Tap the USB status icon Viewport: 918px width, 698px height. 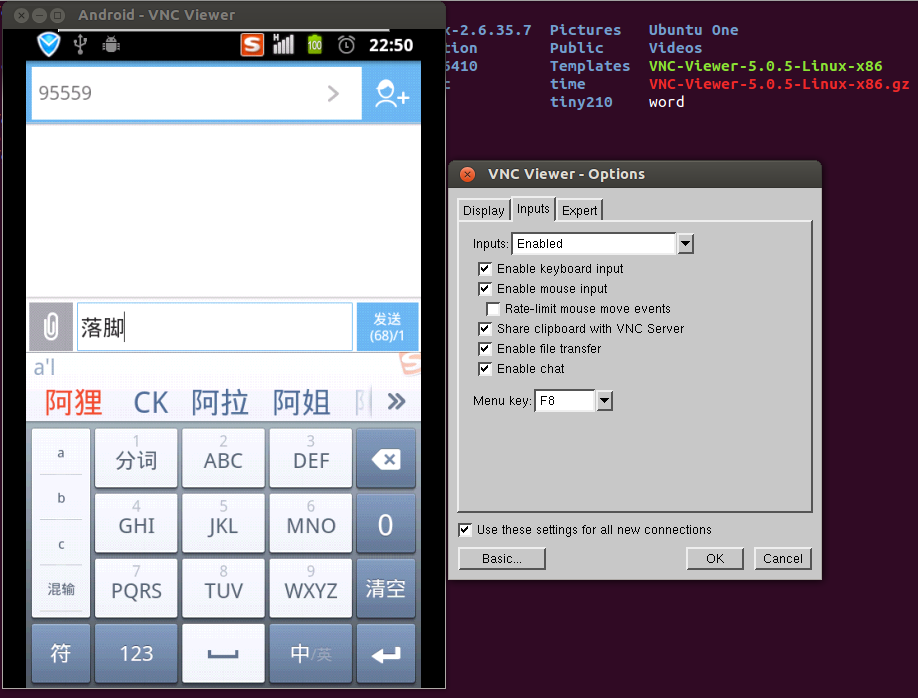tap(80, 45)
